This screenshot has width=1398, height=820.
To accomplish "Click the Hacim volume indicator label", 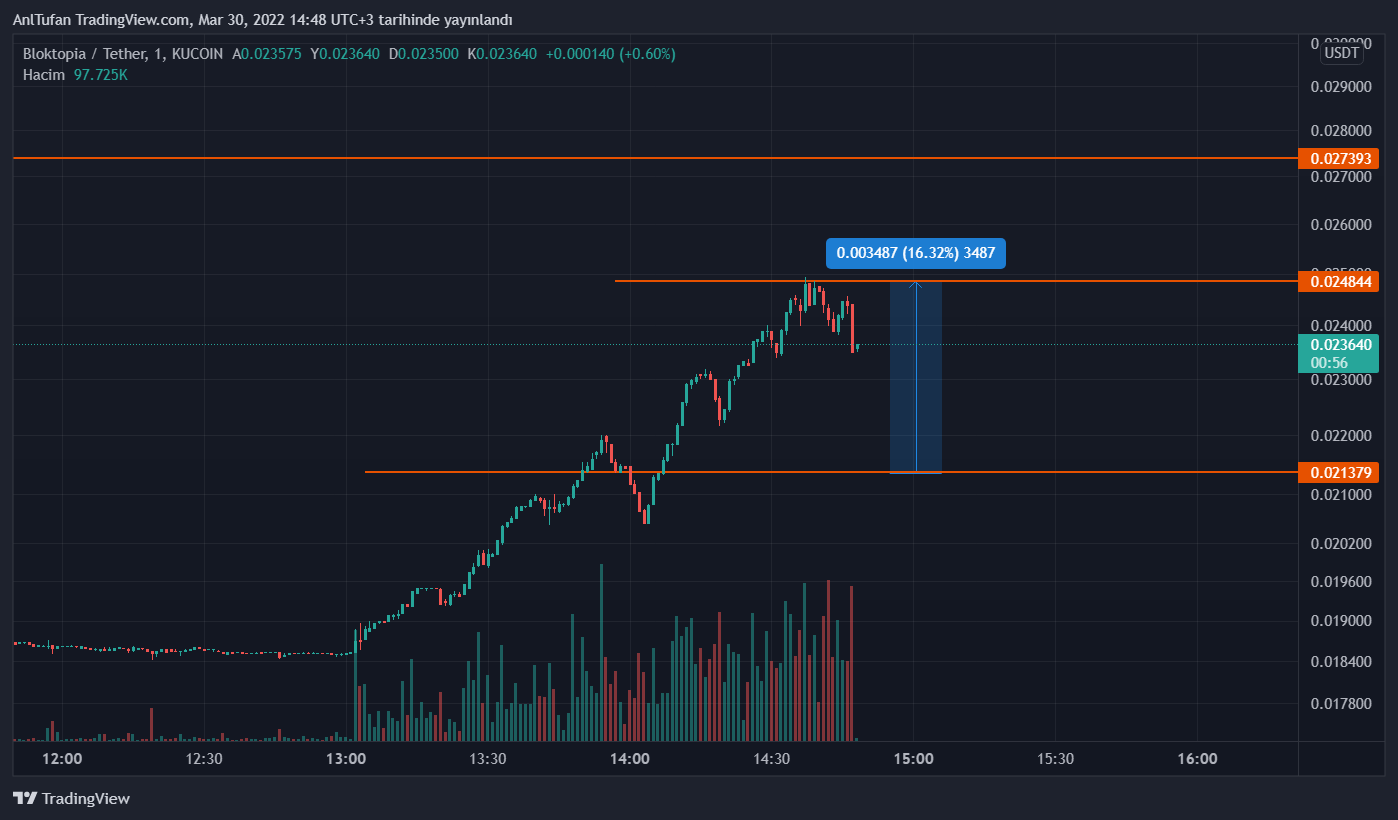I will (x=44, y=75).
